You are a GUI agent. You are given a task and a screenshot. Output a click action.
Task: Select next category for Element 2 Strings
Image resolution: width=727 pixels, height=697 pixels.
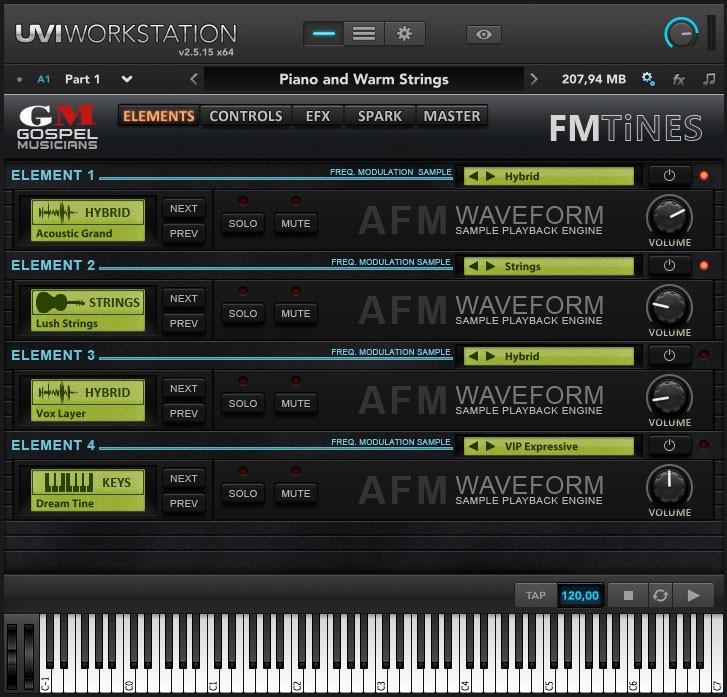coord(490,266)
